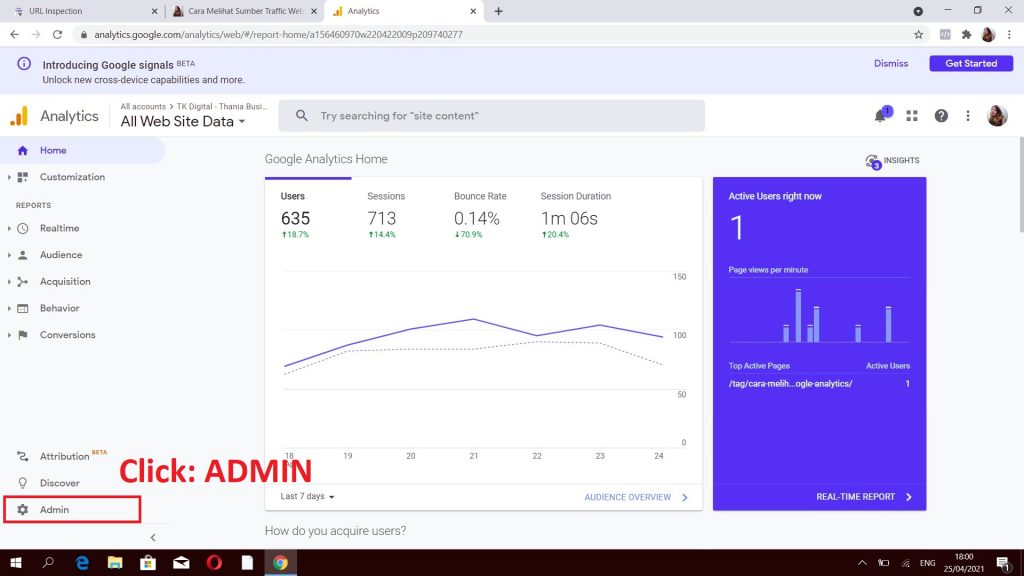The width and height of the screenshot is (1024, 576).
Task: Click the ENG language indicator
Action: (x=927, y=563)
